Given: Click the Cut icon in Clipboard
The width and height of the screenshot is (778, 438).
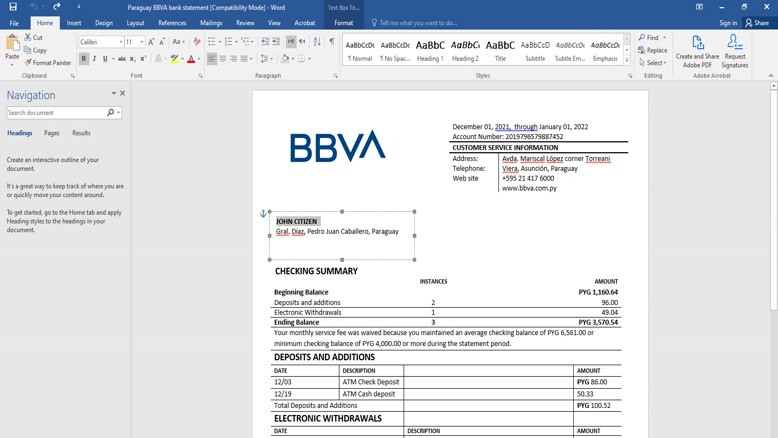Looking at the screenshot, I should pos(33,37).
